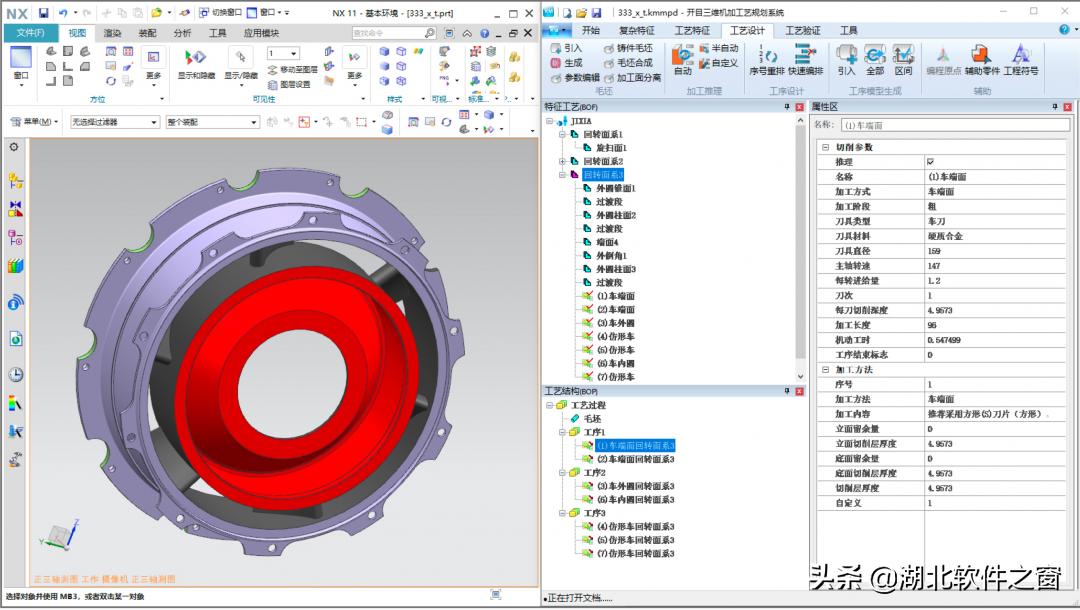Click the 全部 process model icon
1080x610 pixels.
tap(875, 59)
